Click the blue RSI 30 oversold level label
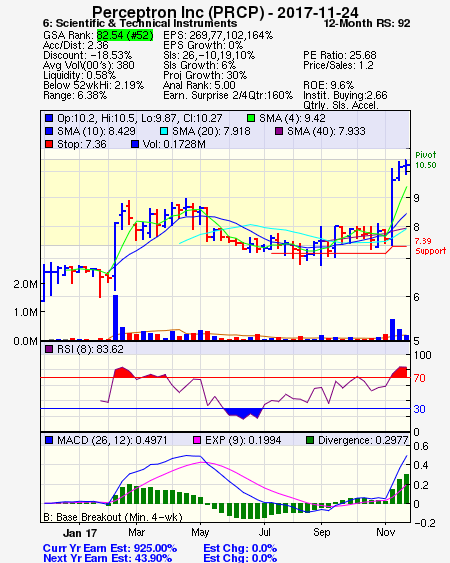The width and height of the screenshot is (450, 563). [x=419, y=409]
